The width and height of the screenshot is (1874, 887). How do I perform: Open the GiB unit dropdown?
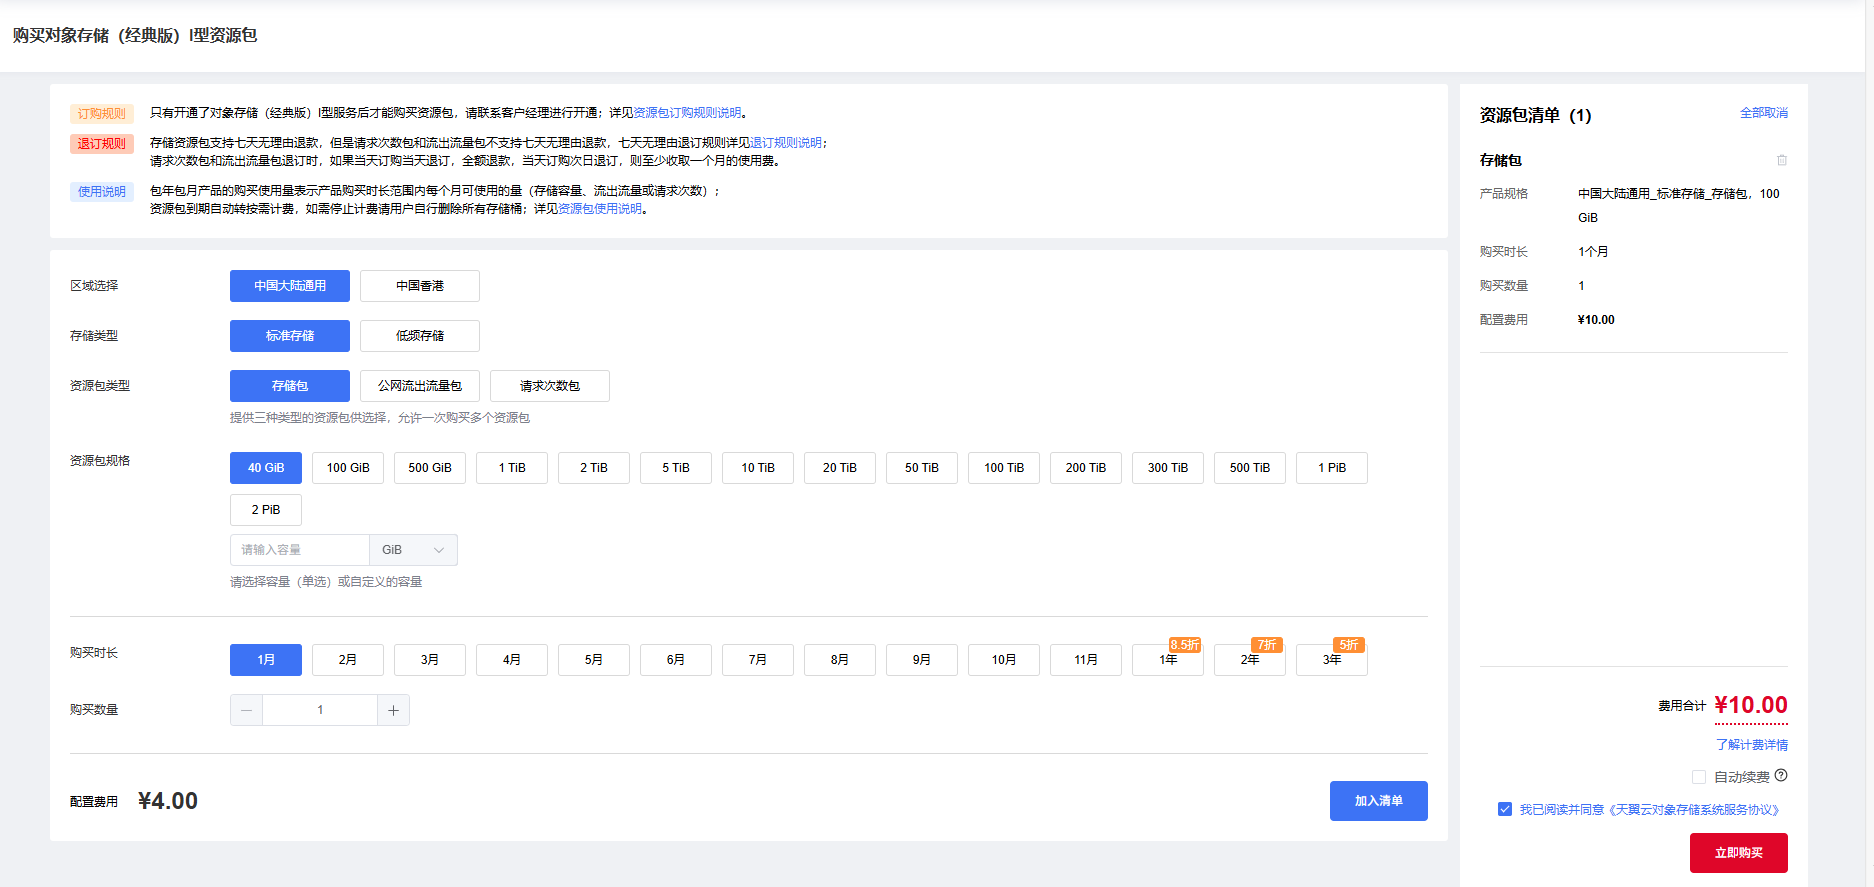pos(413,550)
